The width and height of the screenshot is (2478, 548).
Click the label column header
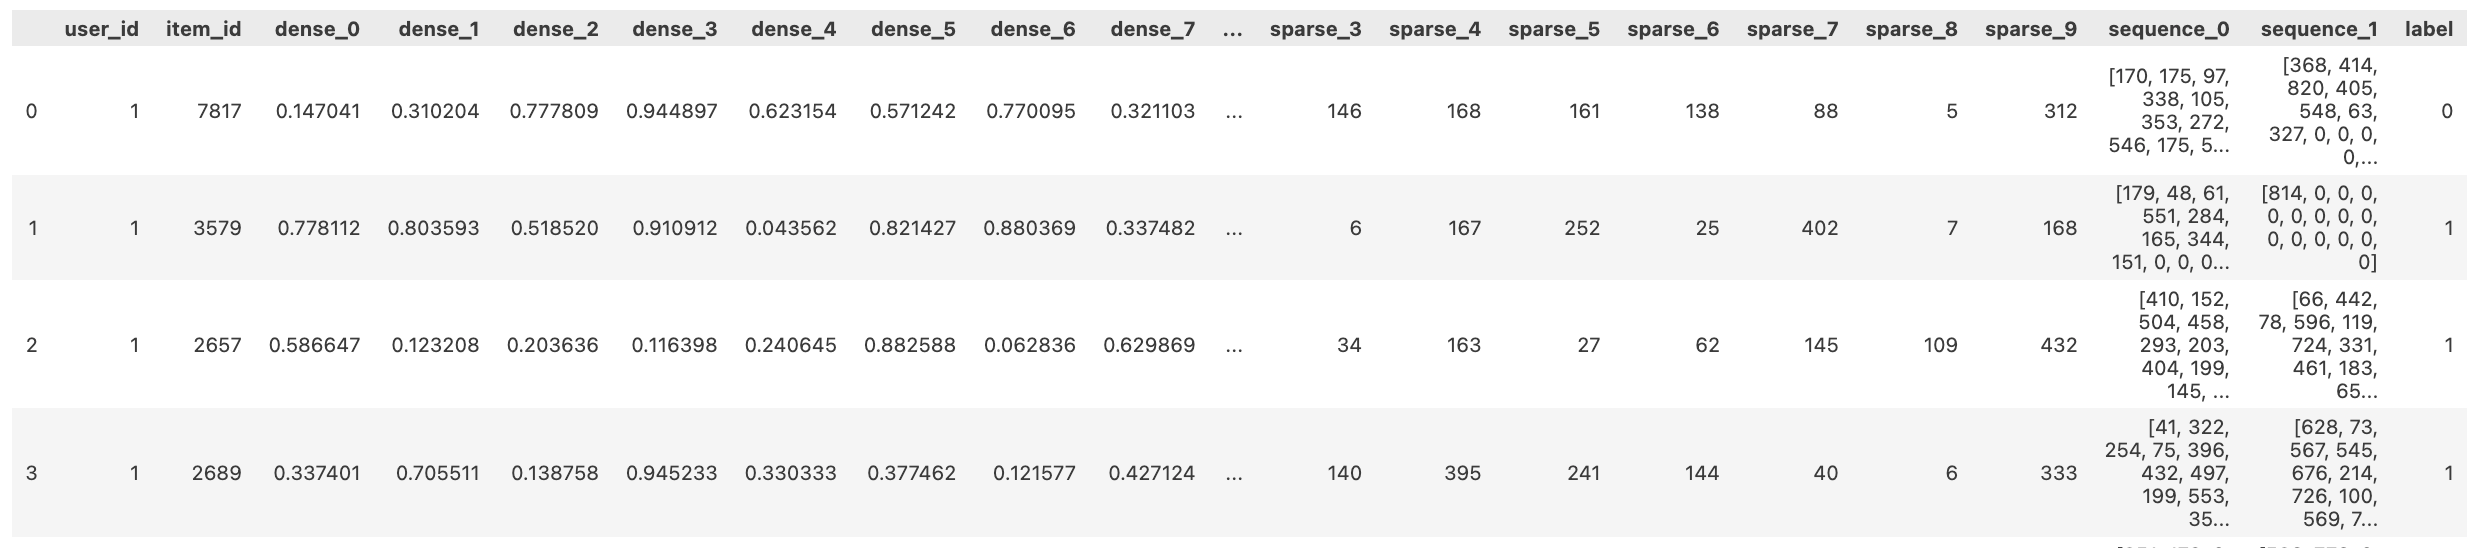(2428, 29)
